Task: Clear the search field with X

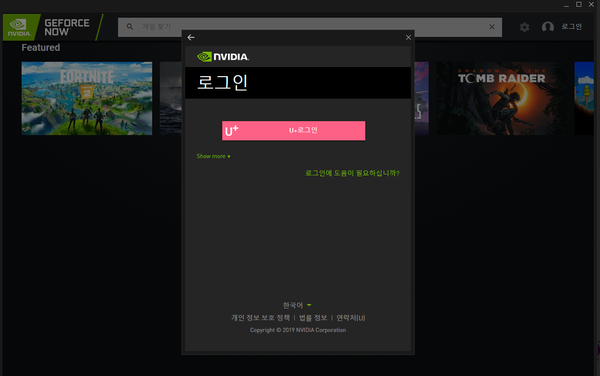Action: tap(492, 27)
